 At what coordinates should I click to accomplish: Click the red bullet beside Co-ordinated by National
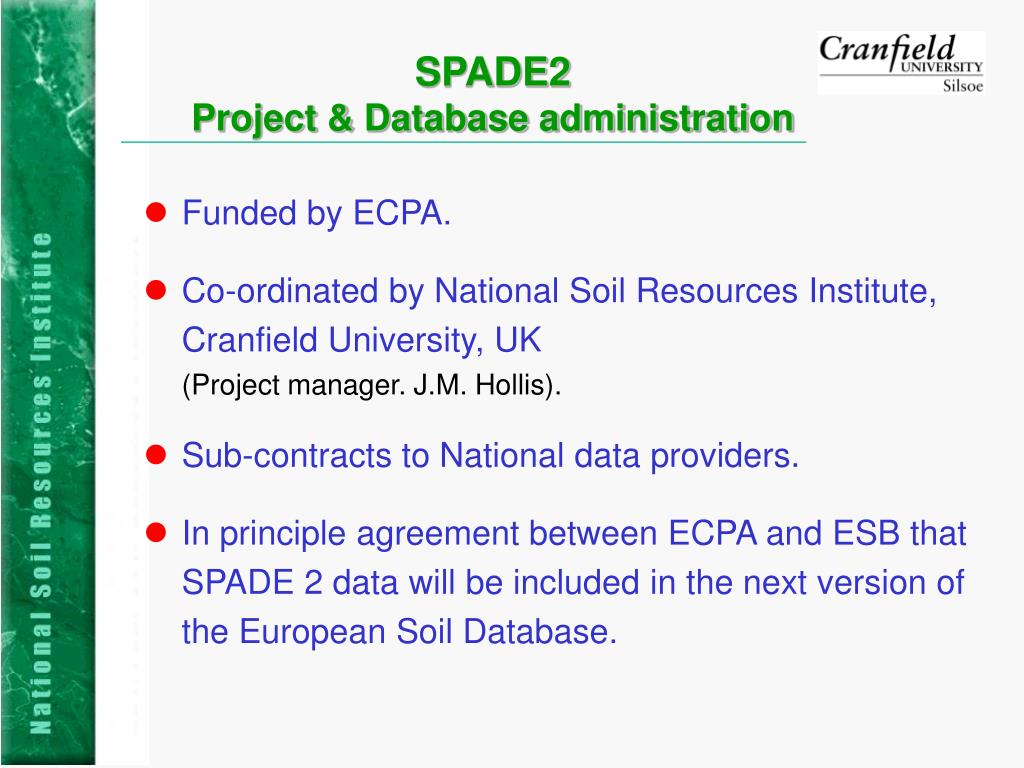point(156,290)
